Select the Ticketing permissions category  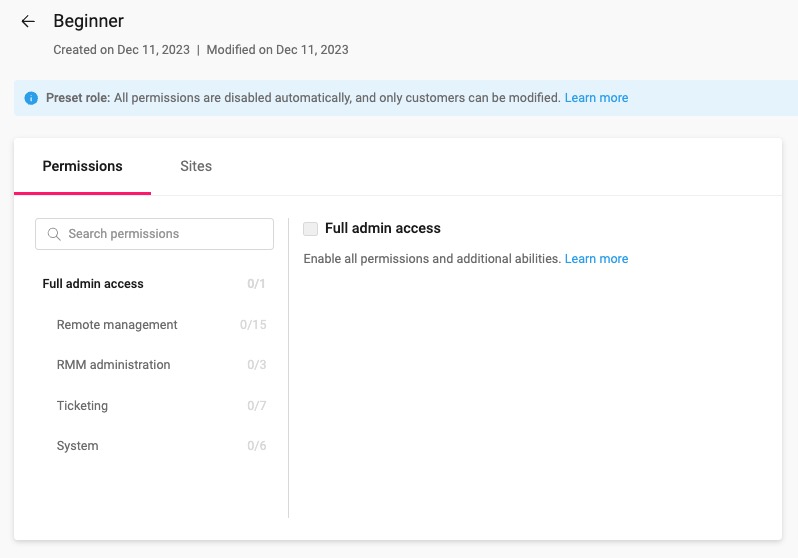[x=82, y=406]
